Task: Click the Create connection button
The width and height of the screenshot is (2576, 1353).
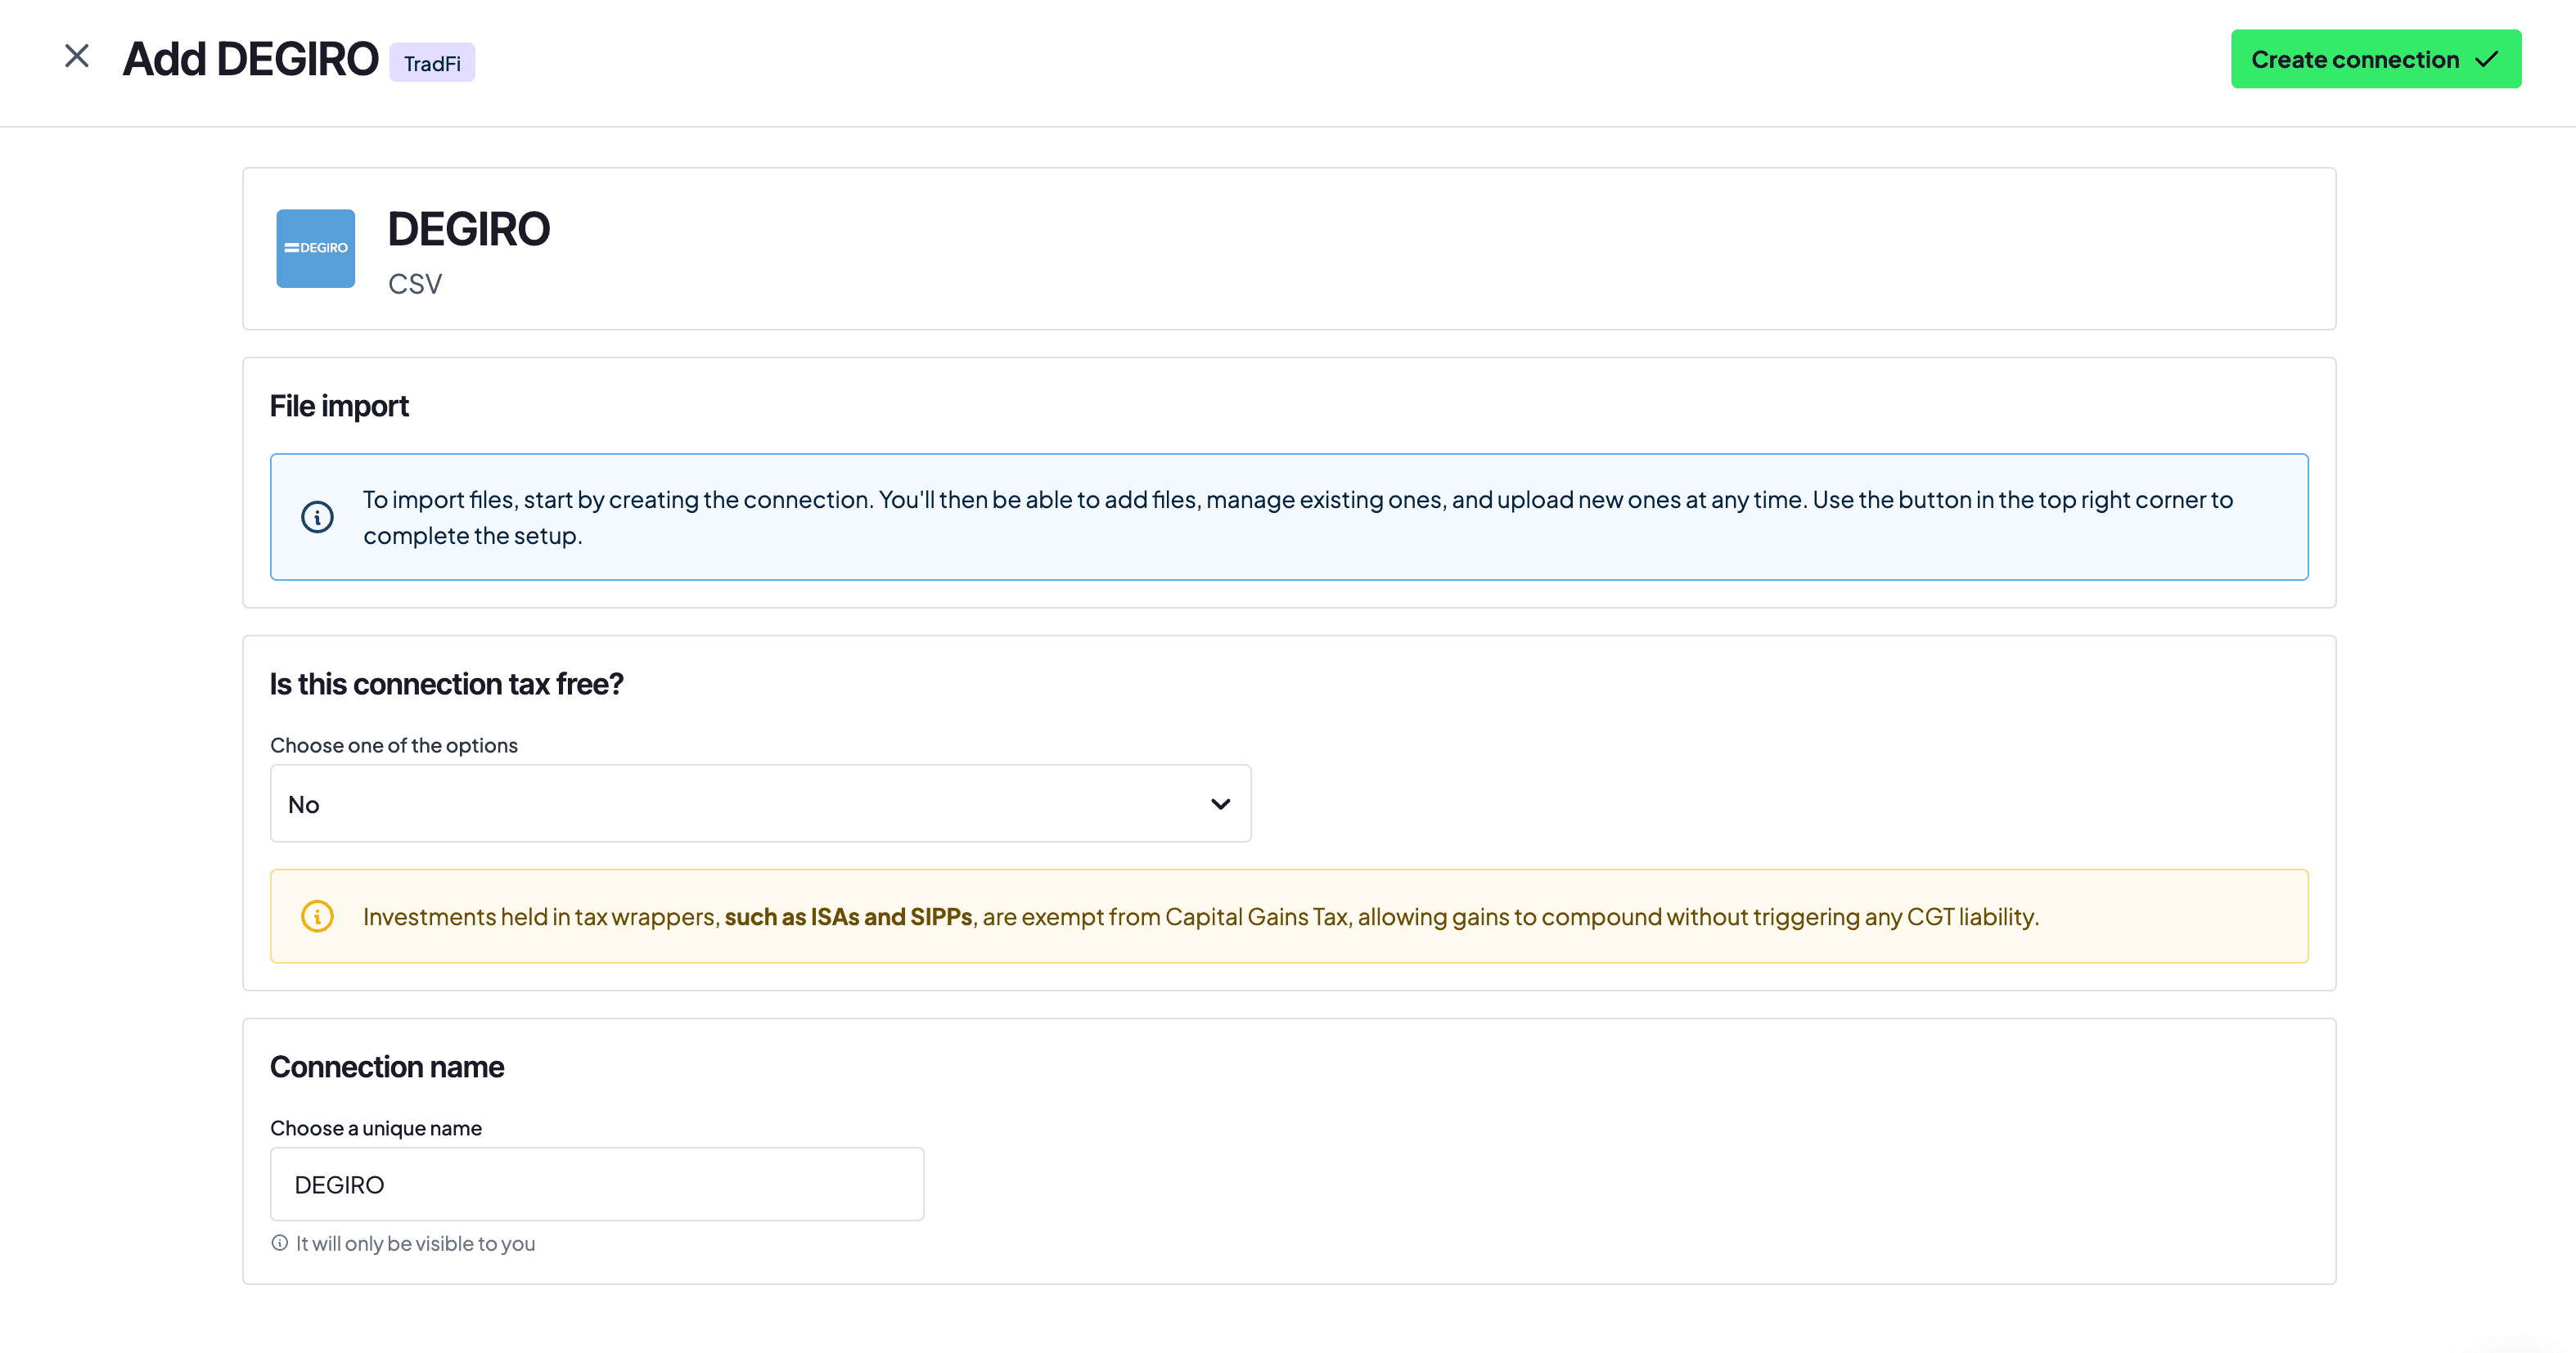Action: pyautogui.click(x=2375, y=59)
